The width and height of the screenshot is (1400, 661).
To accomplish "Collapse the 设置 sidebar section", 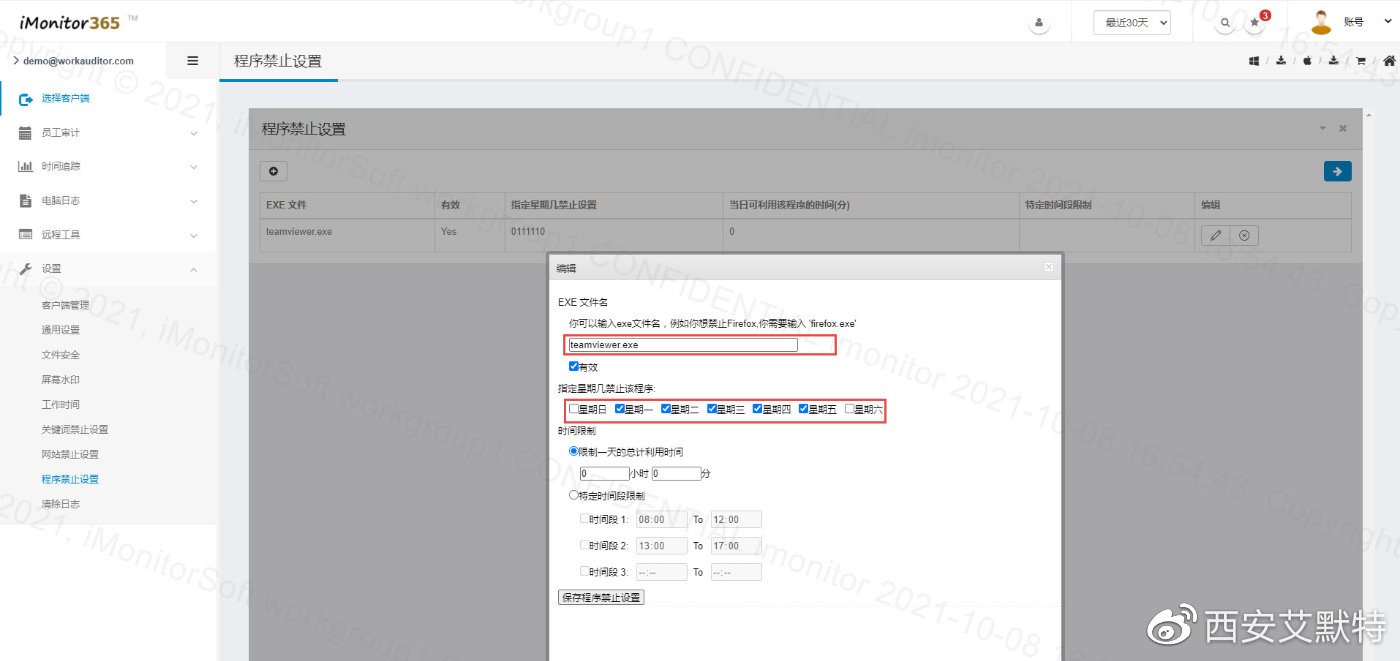I will [108, 269].
